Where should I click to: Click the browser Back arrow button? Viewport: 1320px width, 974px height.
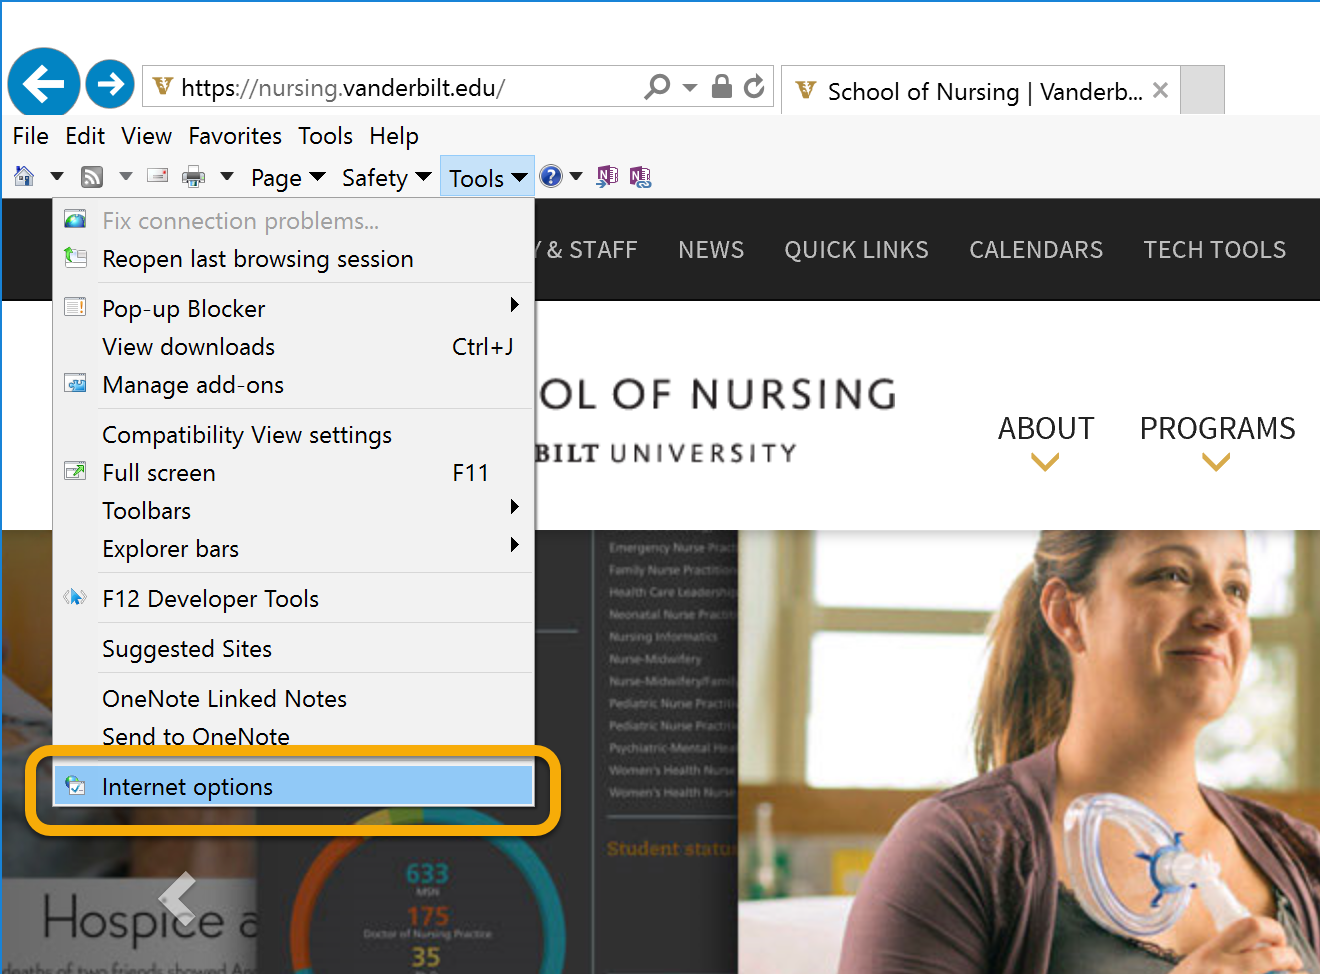43,83
